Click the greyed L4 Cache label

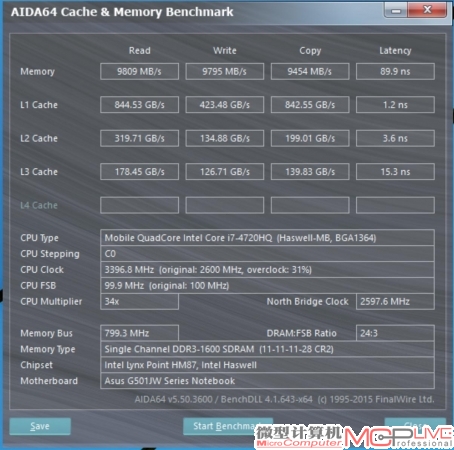(39, 205)
